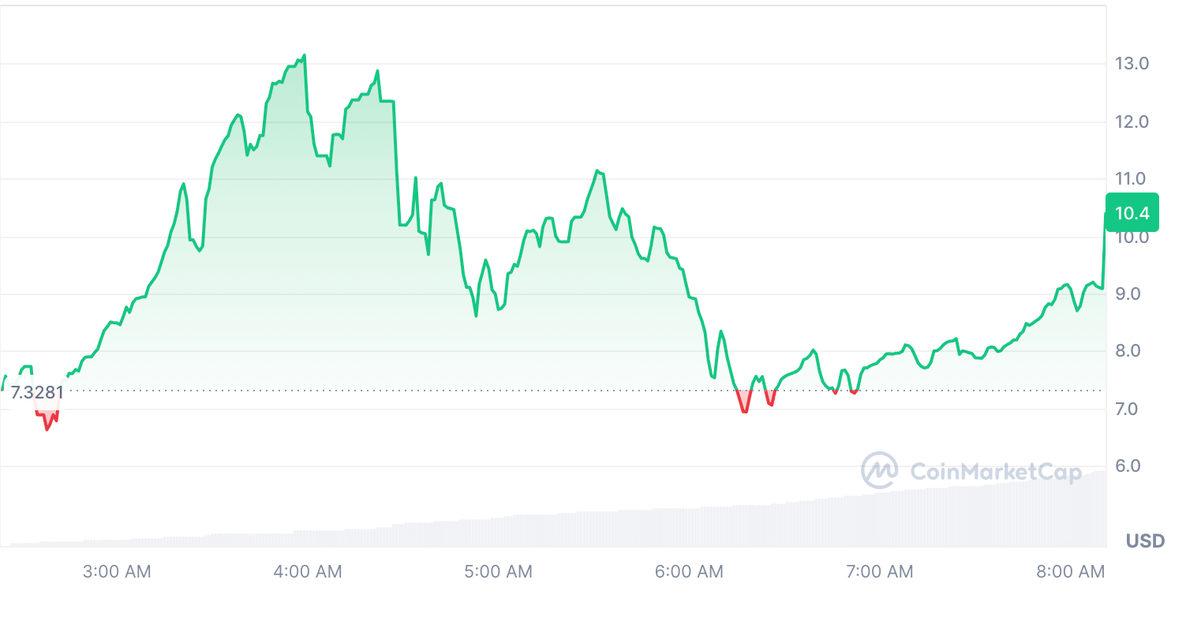The width and height of the screenshot is (1200, 617).
Task: Select the 3:00 AM time axis label
Action: [x=117, y=572]
